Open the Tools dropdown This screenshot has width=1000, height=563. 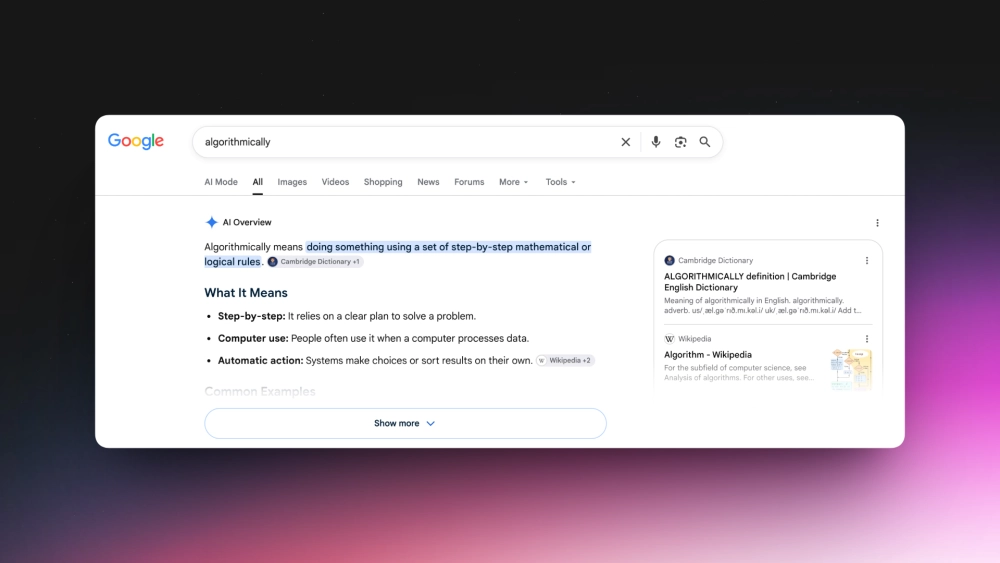(561, 182)
